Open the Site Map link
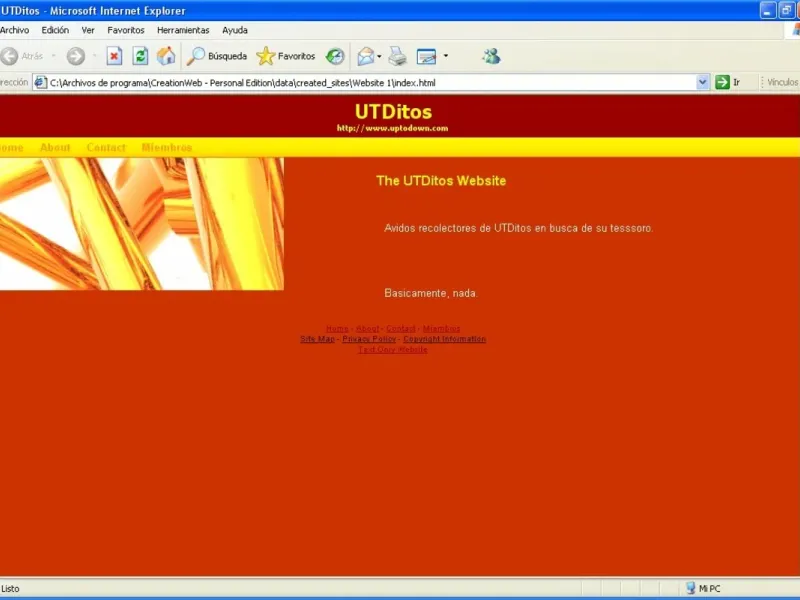The image size is (800, 600). coord(317,339)
